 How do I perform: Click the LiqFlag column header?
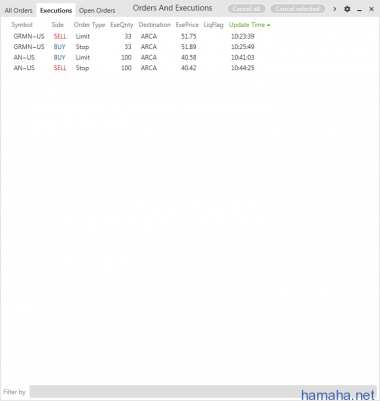click(x=213, y=25)
